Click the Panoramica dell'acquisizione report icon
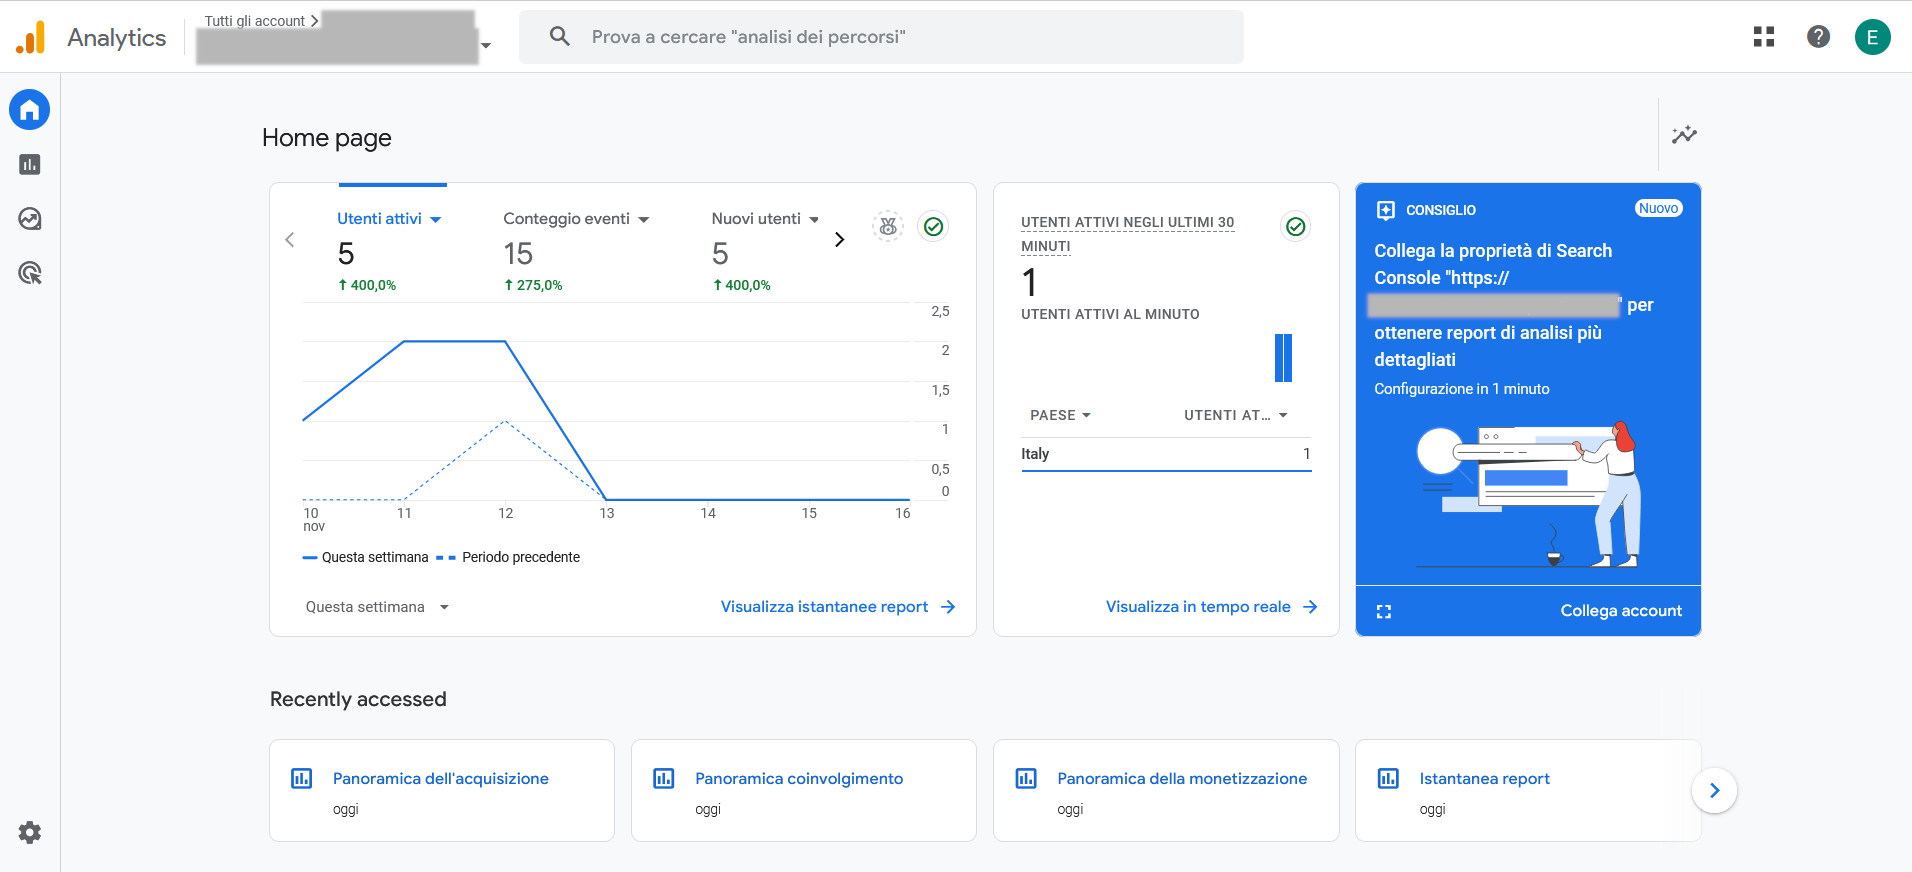This screenshot has height=872, width=1912. point(301,778)
